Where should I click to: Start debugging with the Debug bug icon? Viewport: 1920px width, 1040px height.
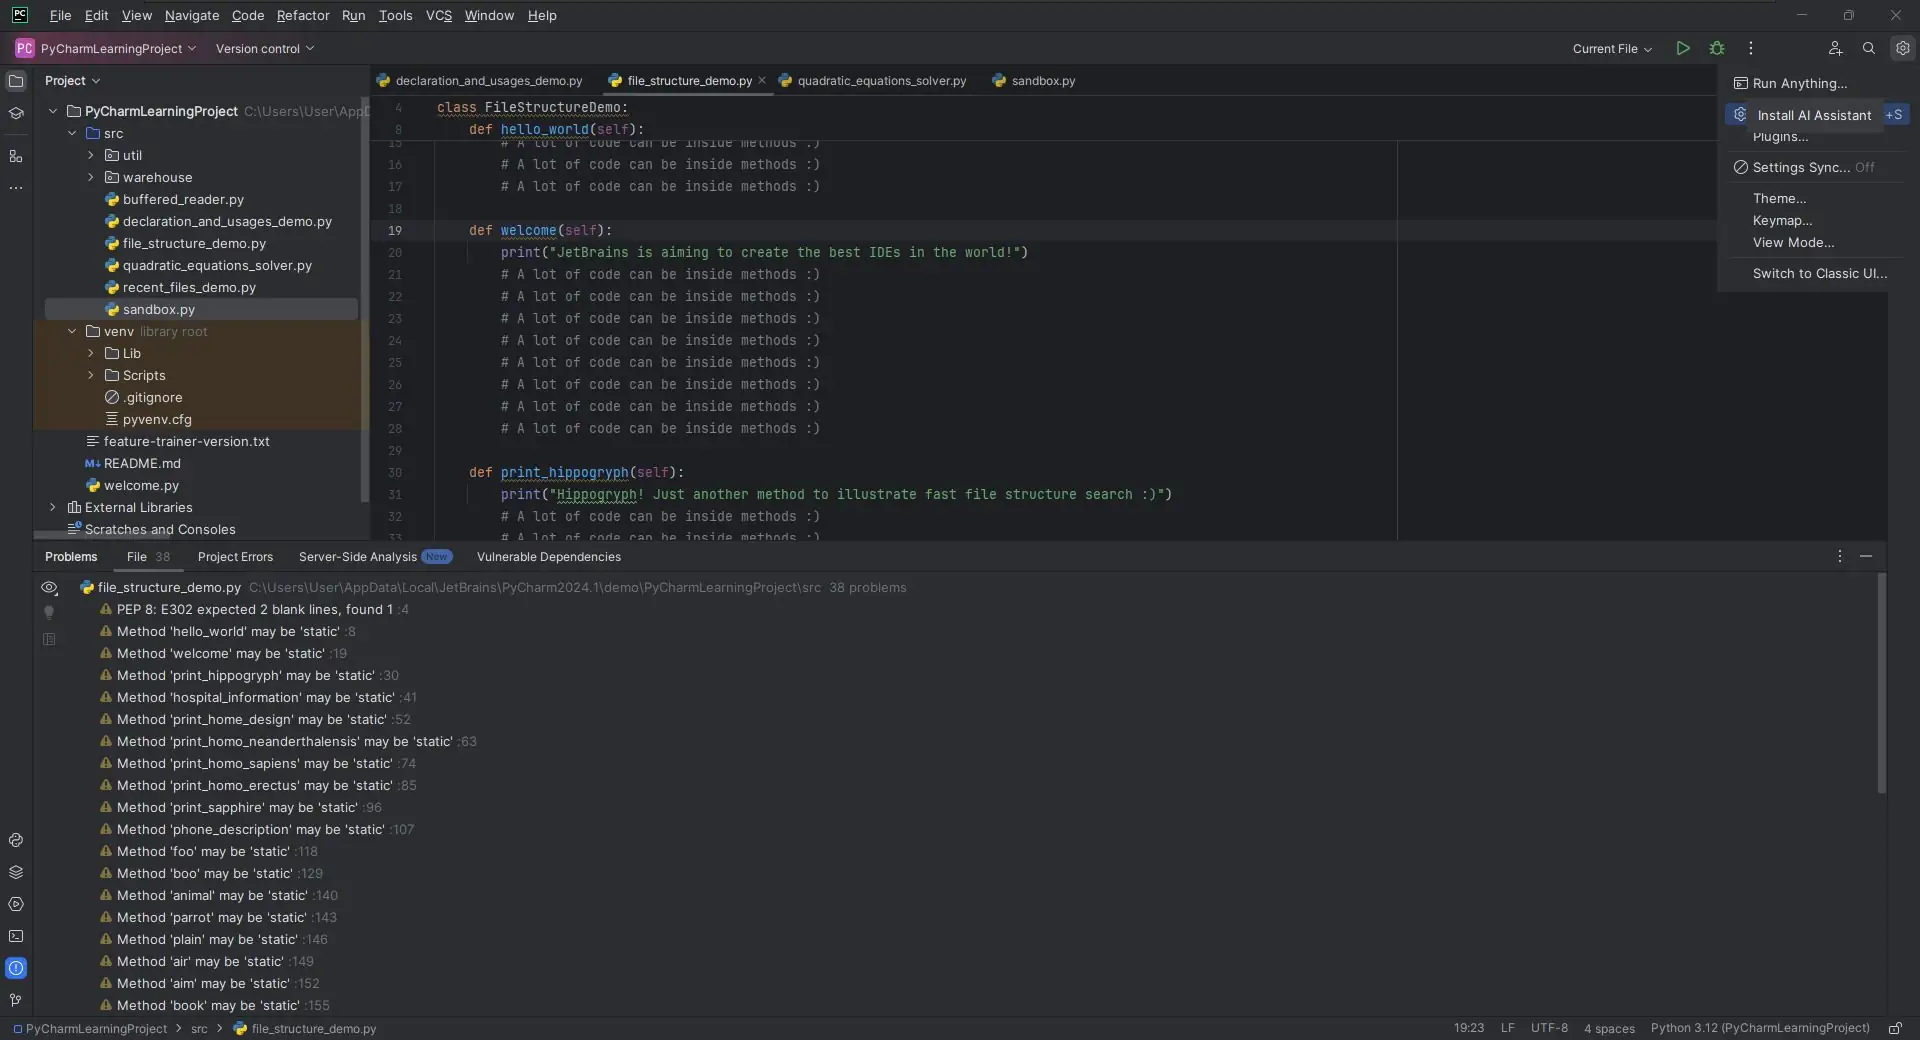tap(1717, 48)
